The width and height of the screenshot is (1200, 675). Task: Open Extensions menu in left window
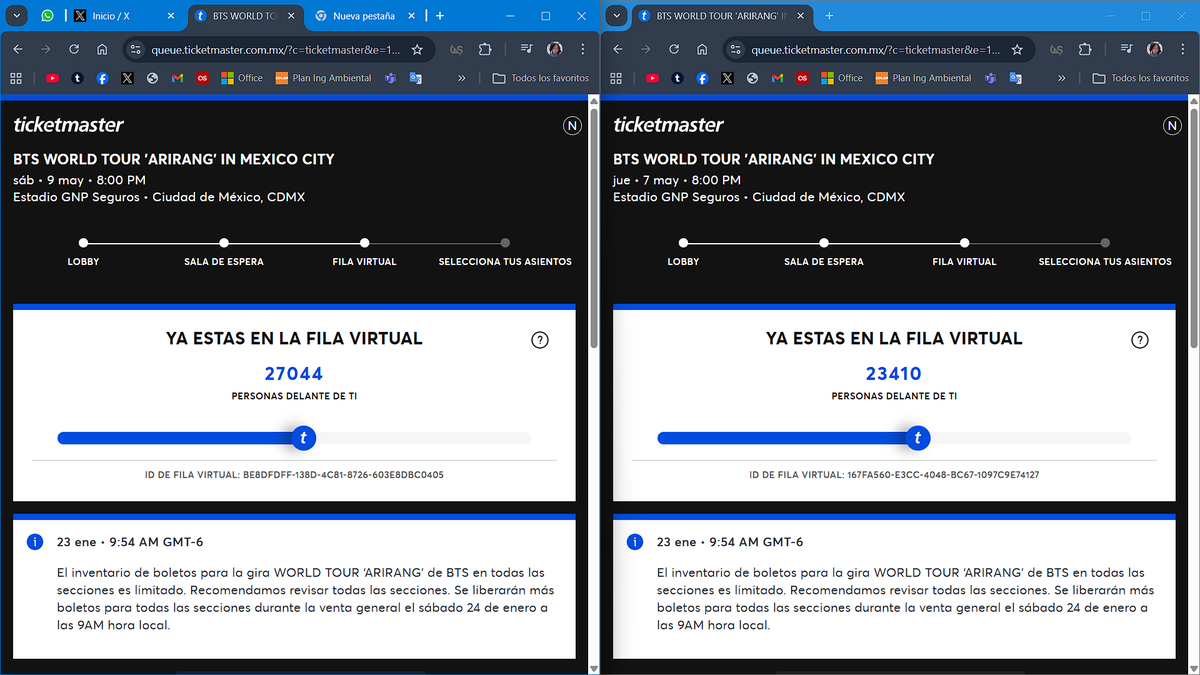point(485,49)
